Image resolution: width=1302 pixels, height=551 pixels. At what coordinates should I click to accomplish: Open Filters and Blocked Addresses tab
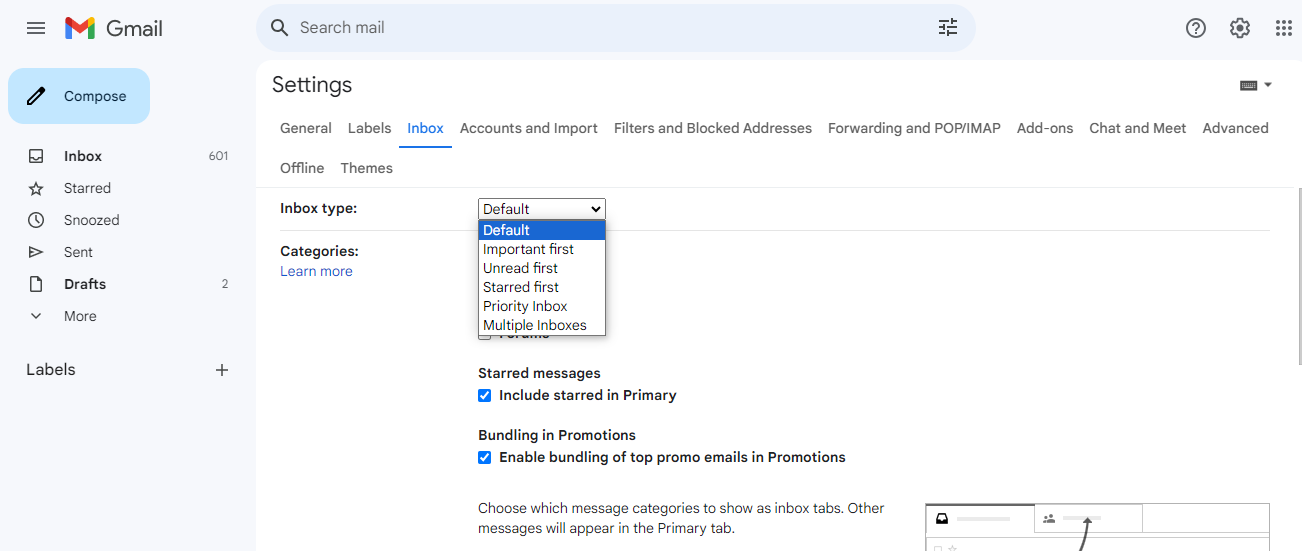(x=713, y=128)
